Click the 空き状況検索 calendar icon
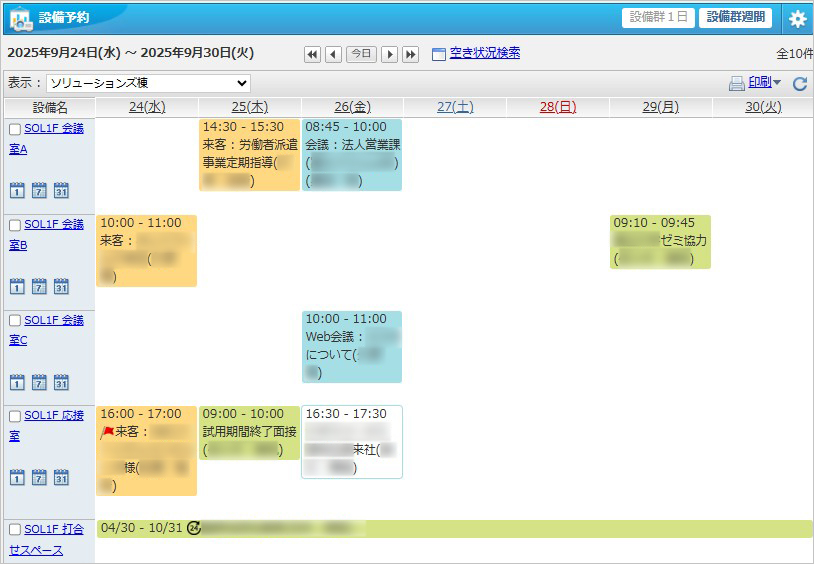The image size is (814, 564). [x=439, y=54]
